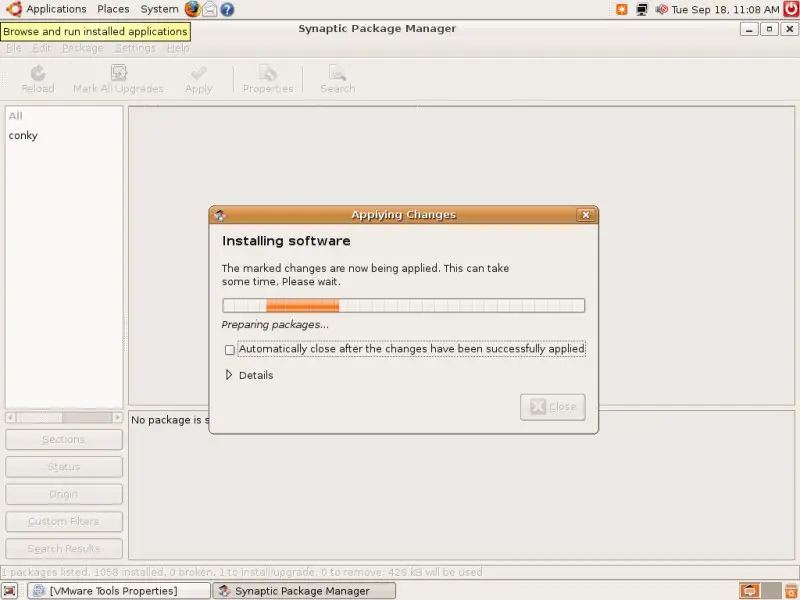Image resolution: width=800 pixels, height=600 pixels.
Task: Open the File menu in Synaptic
Action: pyautogui.click(x=14, y=48)
